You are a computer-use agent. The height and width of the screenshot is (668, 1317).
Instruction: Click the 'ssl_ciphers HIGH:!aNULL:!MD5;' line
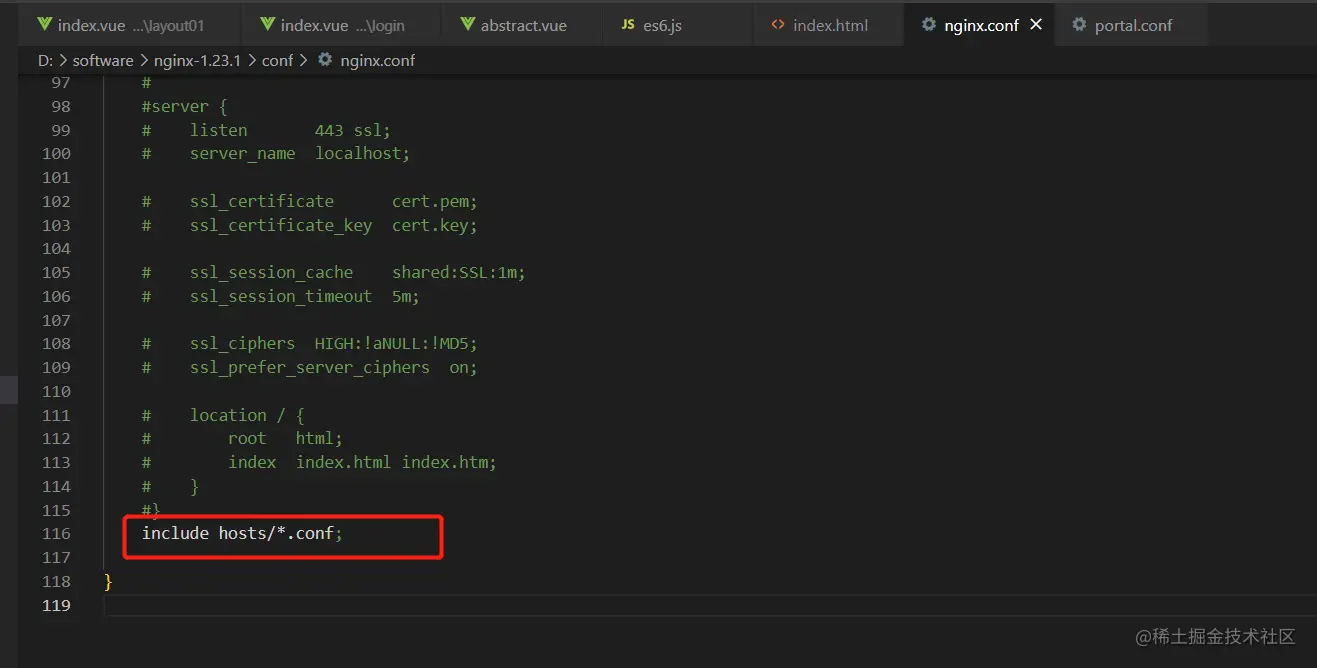click(x=310, y=344)
